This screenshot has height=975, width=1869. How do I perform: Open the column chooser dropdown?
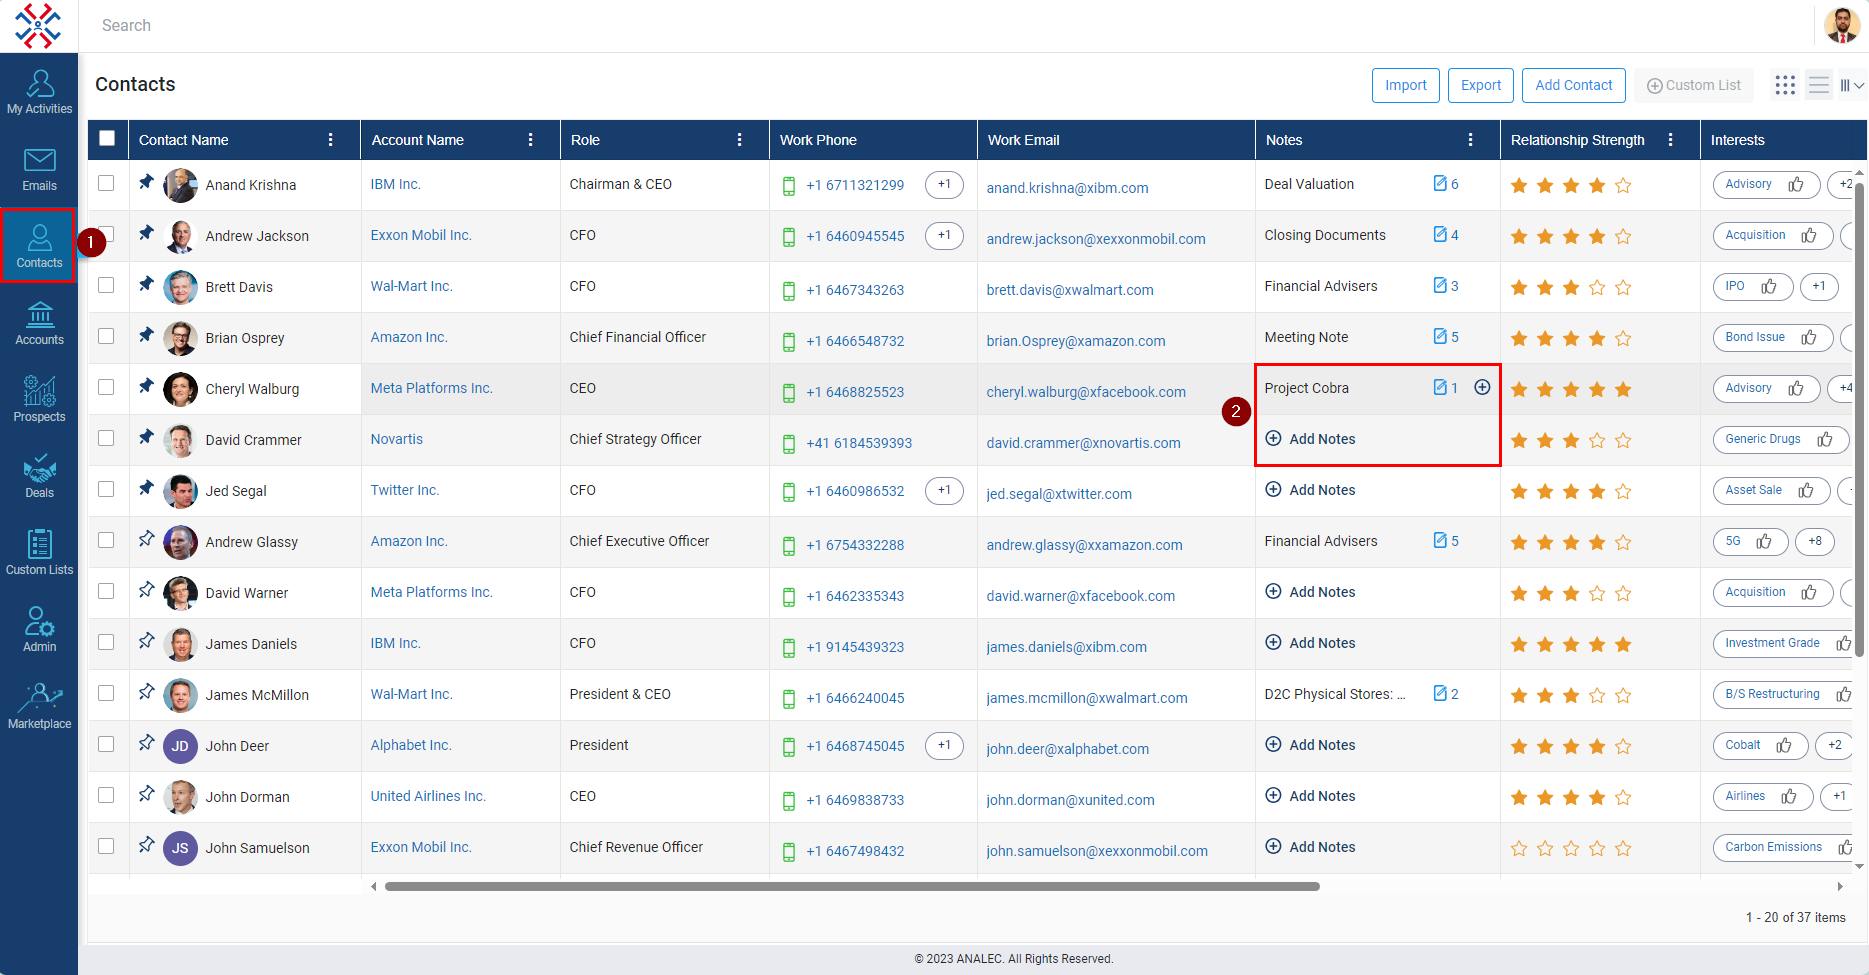[x=1852, y=85]
